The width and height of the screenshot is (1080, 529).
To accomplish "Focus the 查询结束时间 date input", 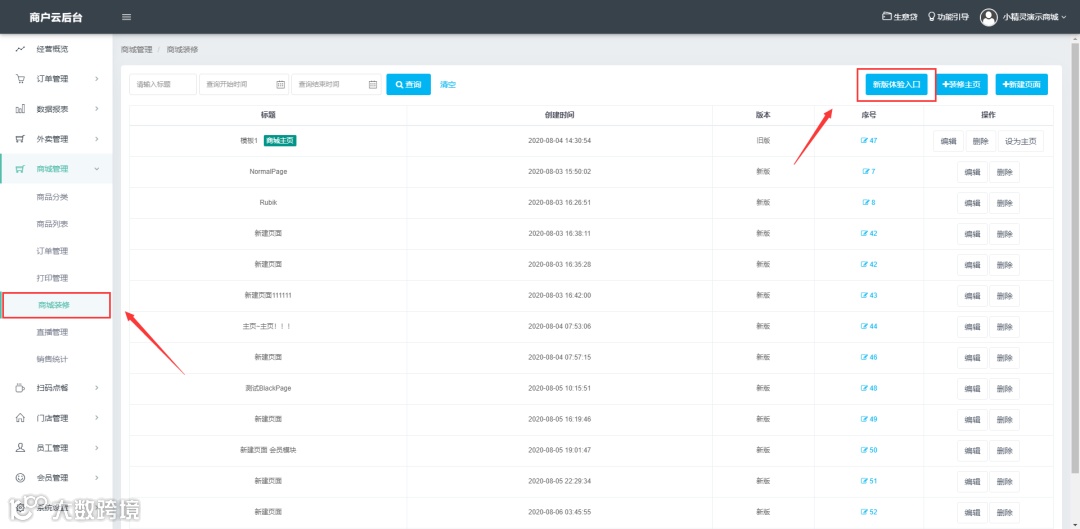I will tap(336, 85).
